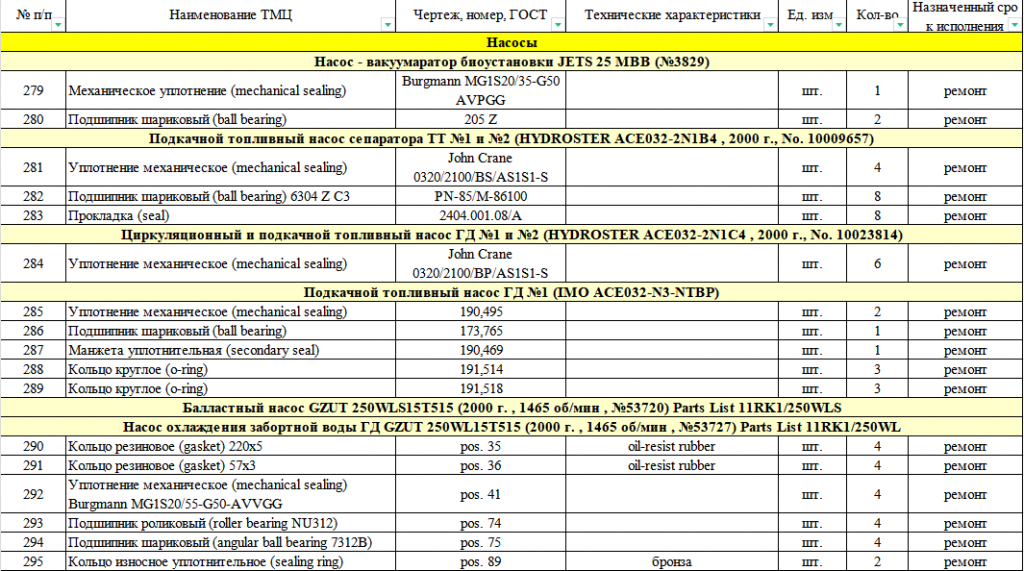Select the PN-85/M-86100 drawing number cell
Viewport: 1024px width, 571px height.
click(480, 196)
